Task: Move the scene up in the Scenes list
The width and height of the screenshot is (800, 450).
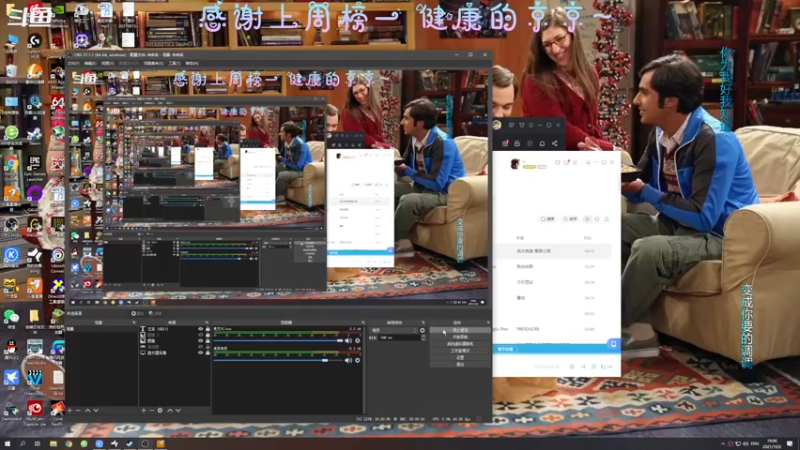Action: click(x=87, y=410)
